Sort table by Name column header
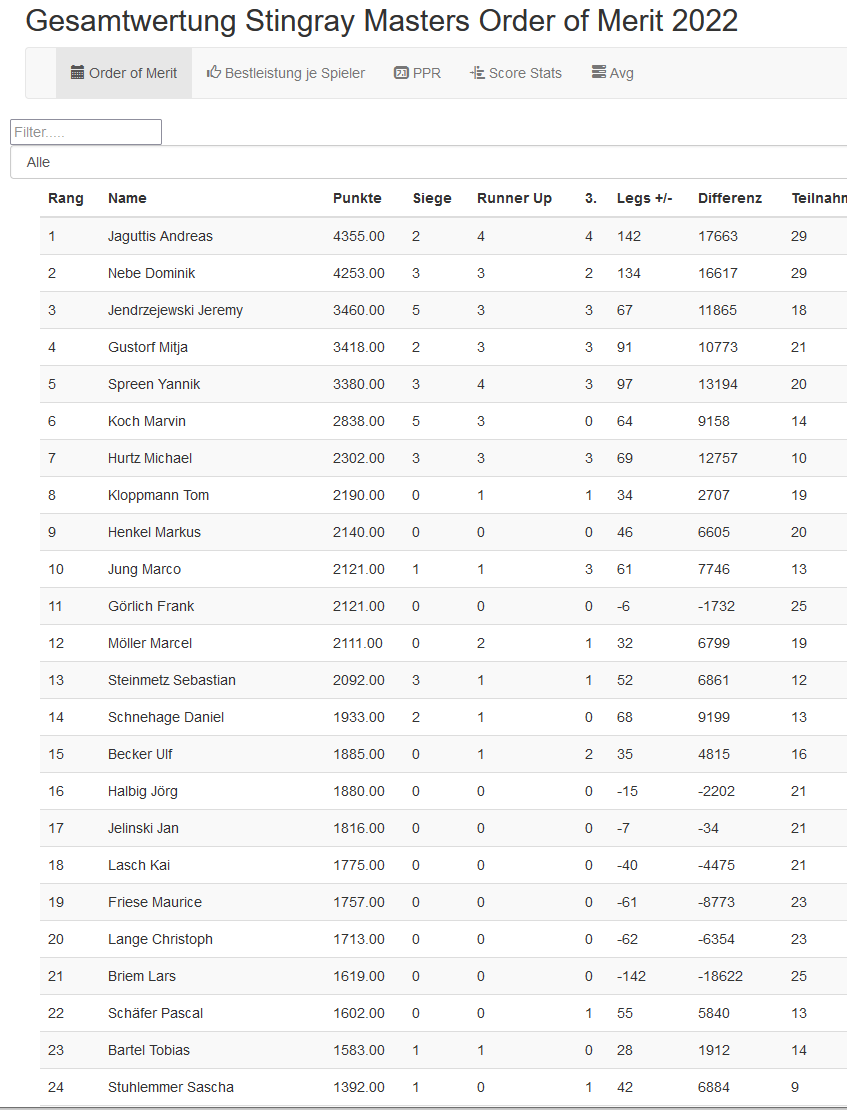The image size is (847, 1110). [127, 198]
